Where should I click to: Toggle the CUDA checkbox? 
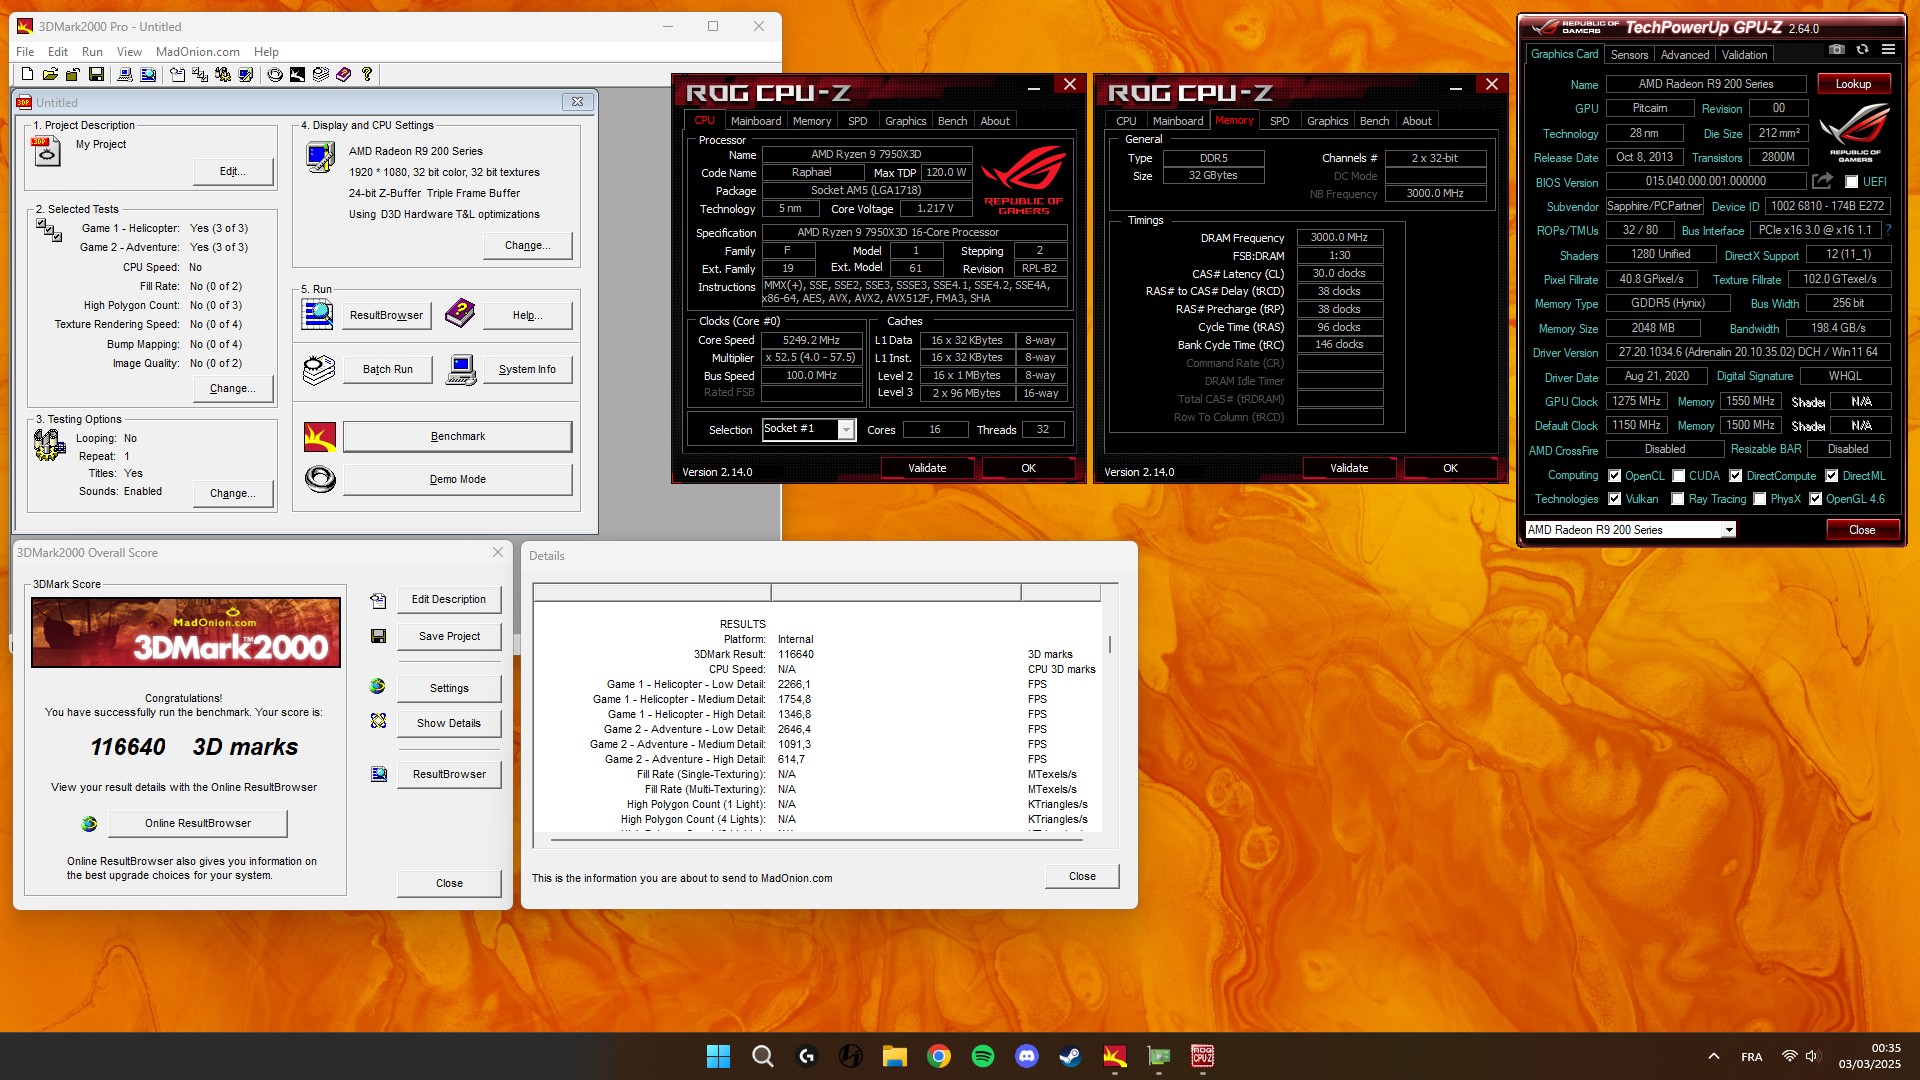coord(1679,476)
